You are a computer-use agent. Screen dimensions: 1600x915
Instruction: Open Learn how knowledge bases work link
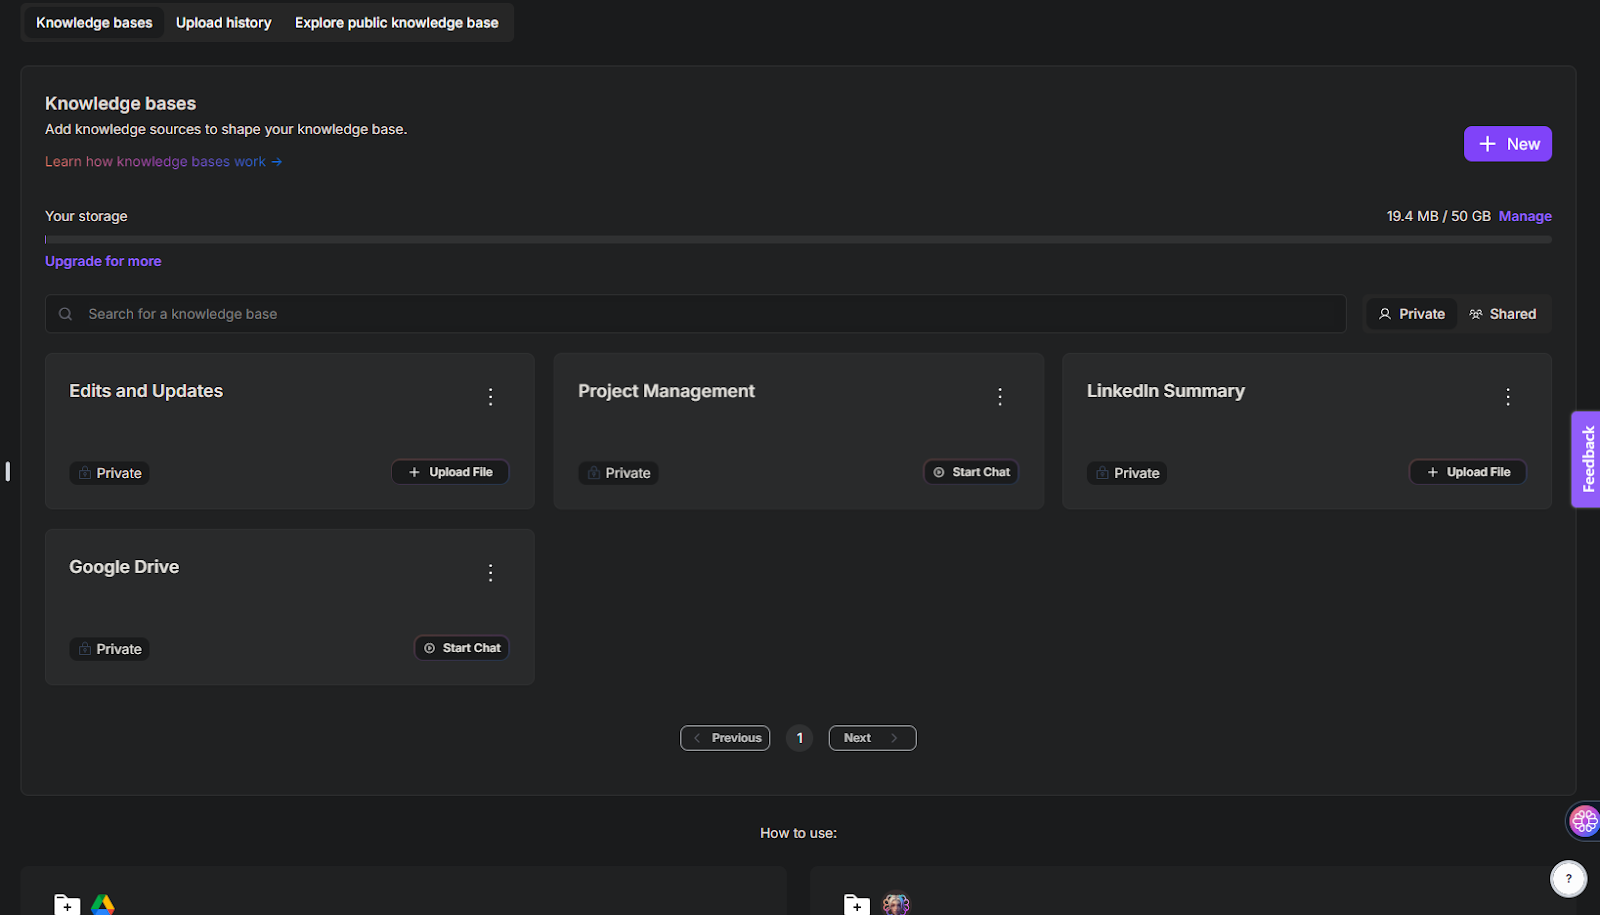[x=164, y=161]
